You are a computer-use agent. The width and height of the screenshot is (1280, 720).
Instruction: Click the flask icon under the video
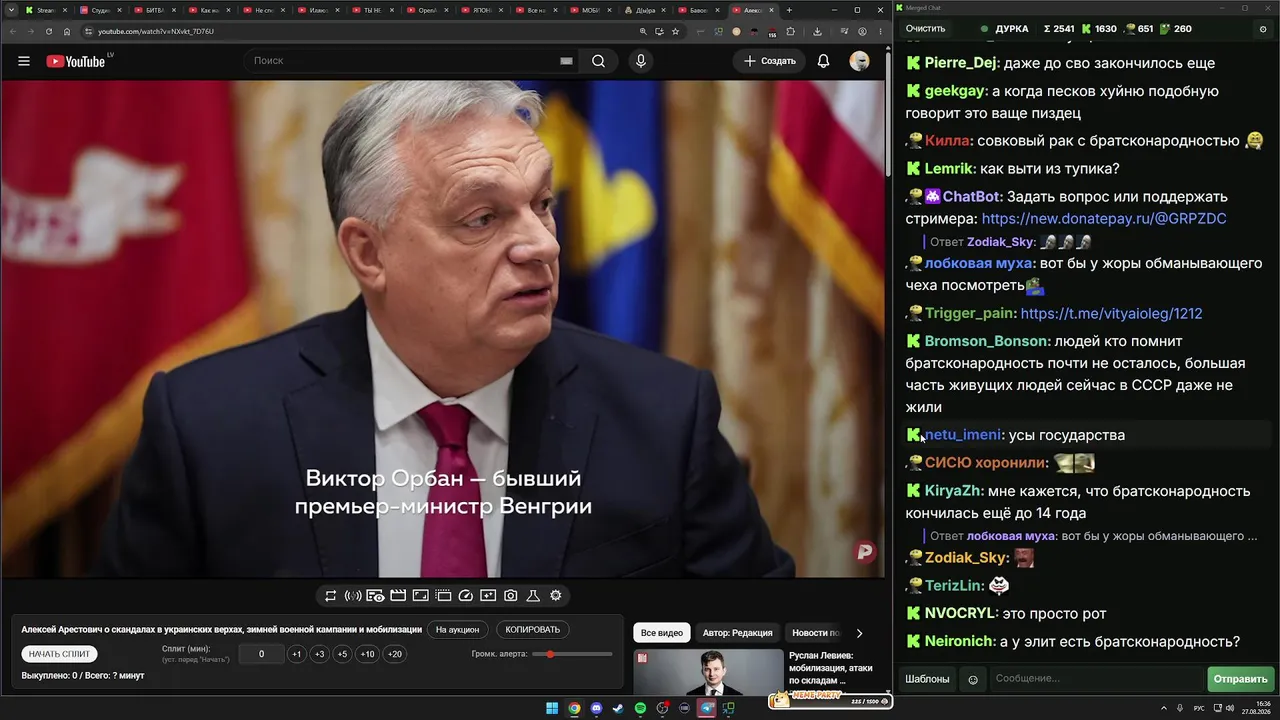[x=533, y=595]
